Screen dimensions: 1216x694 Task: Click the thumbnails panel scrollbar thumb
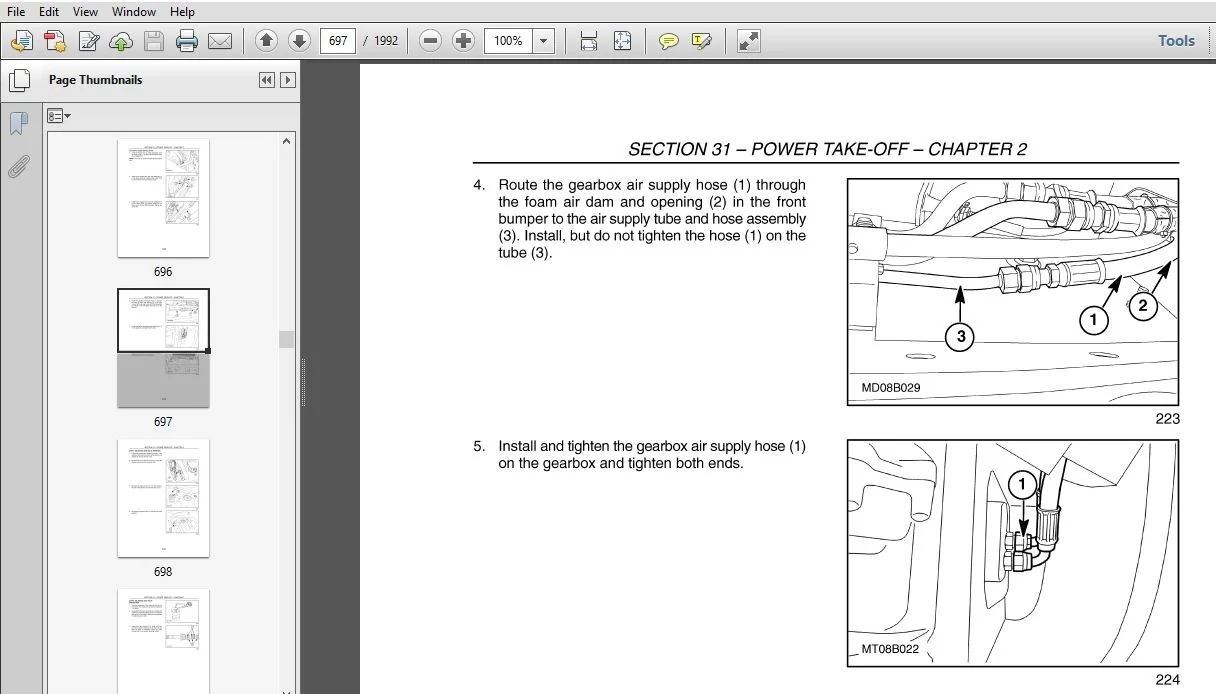287,339
